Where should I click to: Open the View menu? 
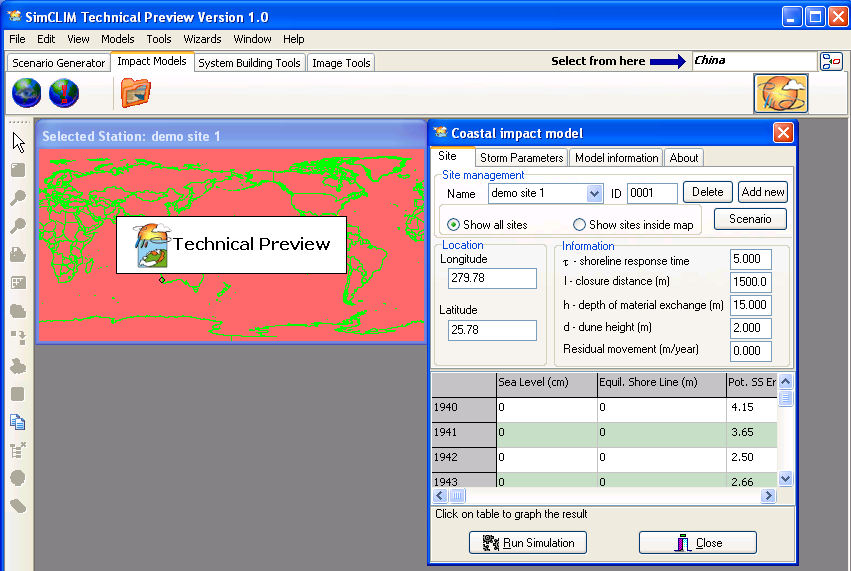78,39
